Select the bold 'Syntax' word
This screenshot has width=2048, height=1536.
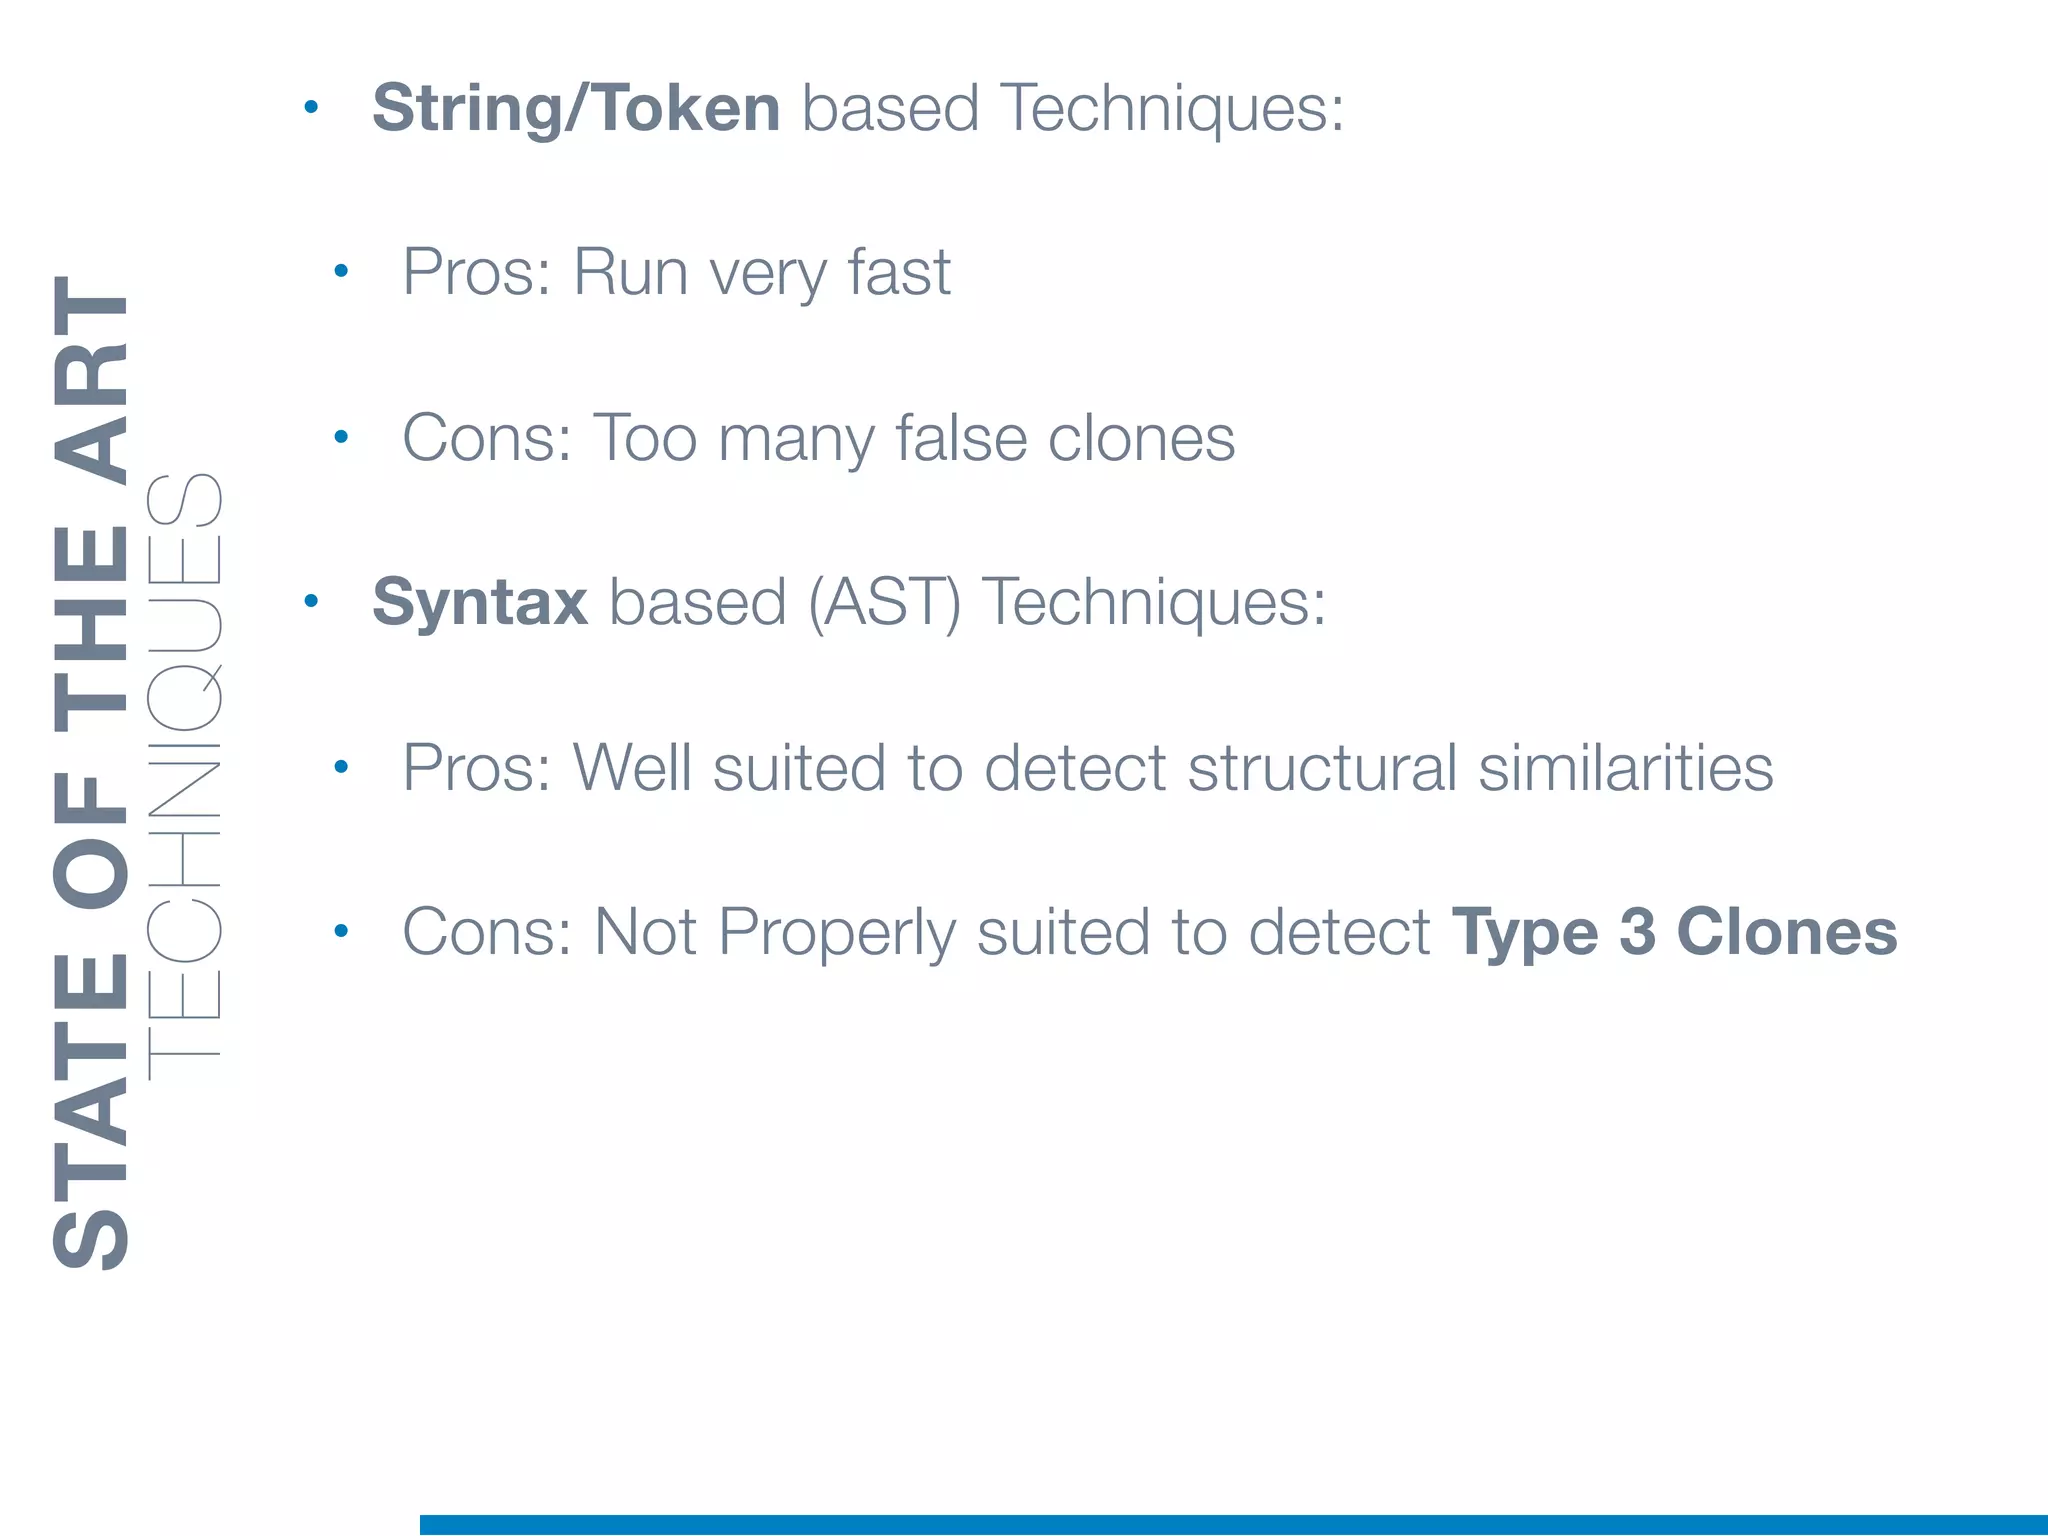(480, 602)
